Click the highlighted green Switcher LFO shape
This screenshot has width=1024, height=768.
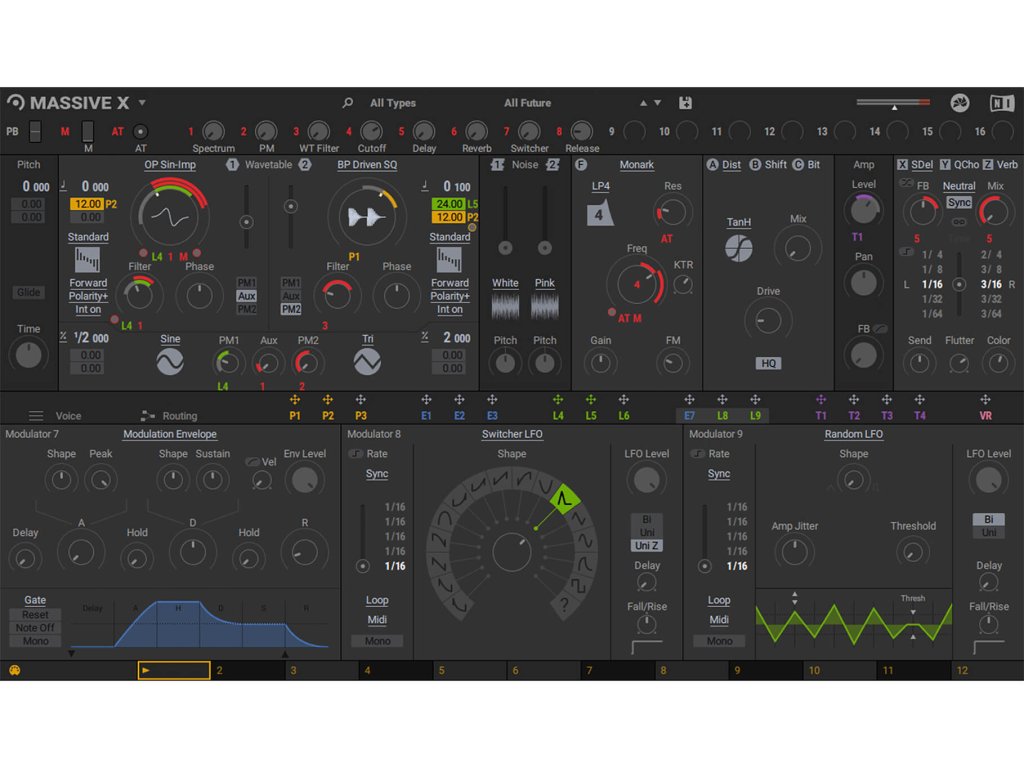coord(564,500)
